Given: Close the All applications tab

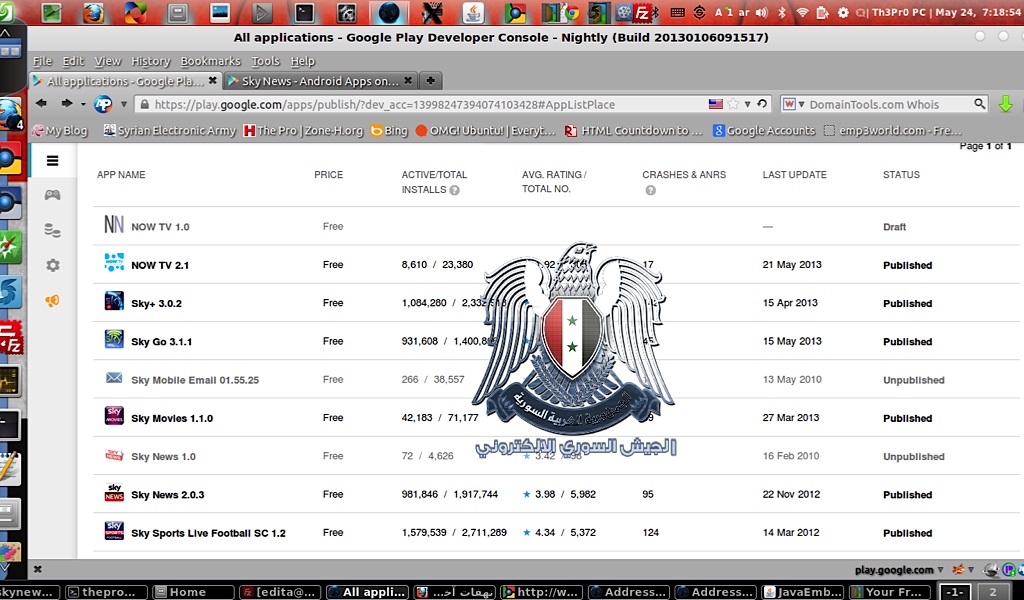Looking at the screenshot, I should pyautogui.click(x=212, y=80).
